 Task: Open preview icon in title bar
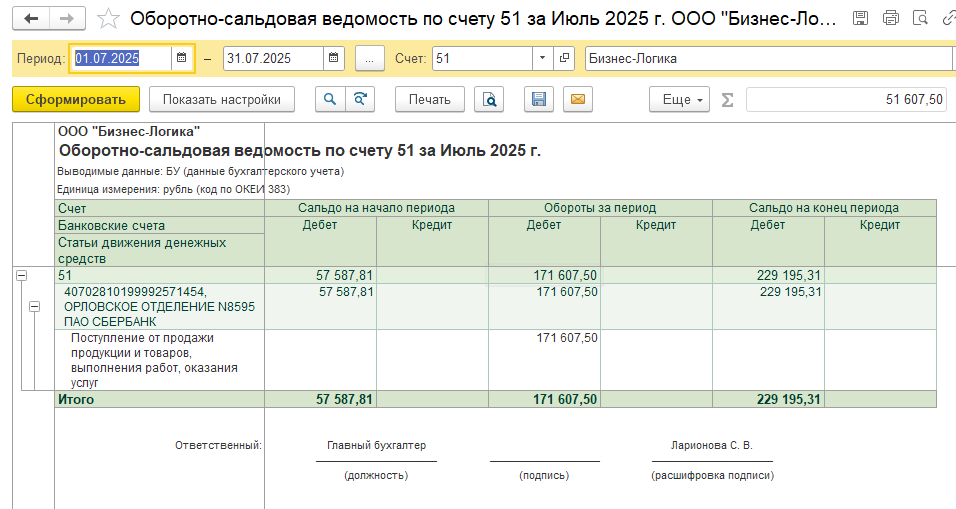point(920,18)
